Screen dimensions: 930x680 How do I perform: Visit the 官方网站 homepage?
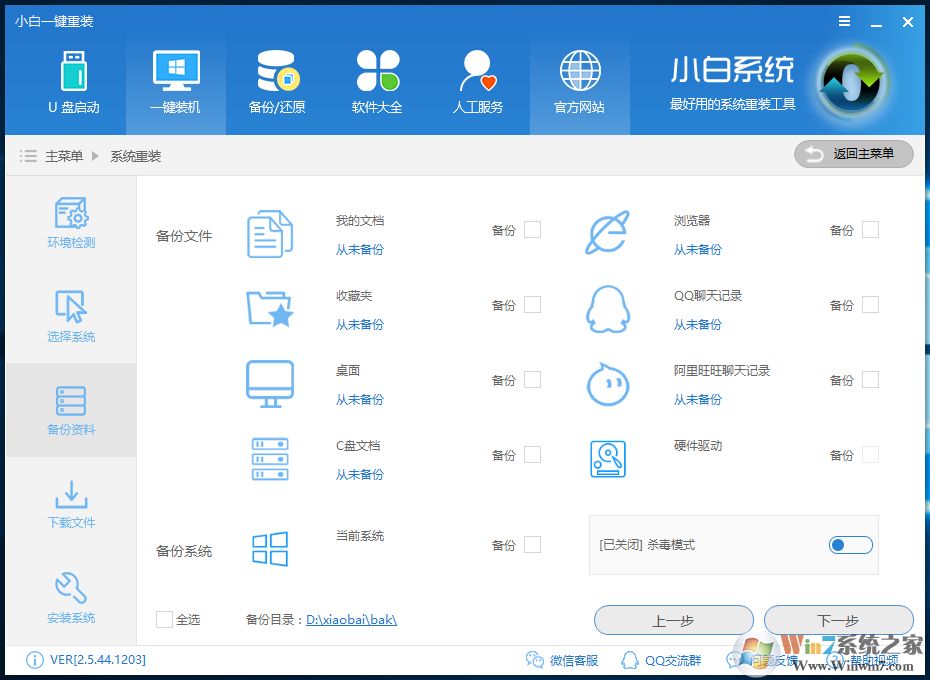click(579, 82)
